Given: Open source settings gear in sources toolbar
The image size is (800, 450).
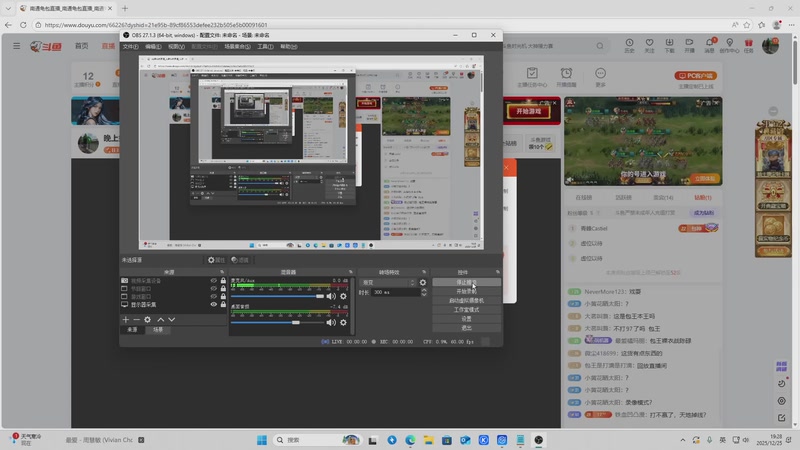Looking at the screenshot, I should pyautogui.click(x=147, y=319).
